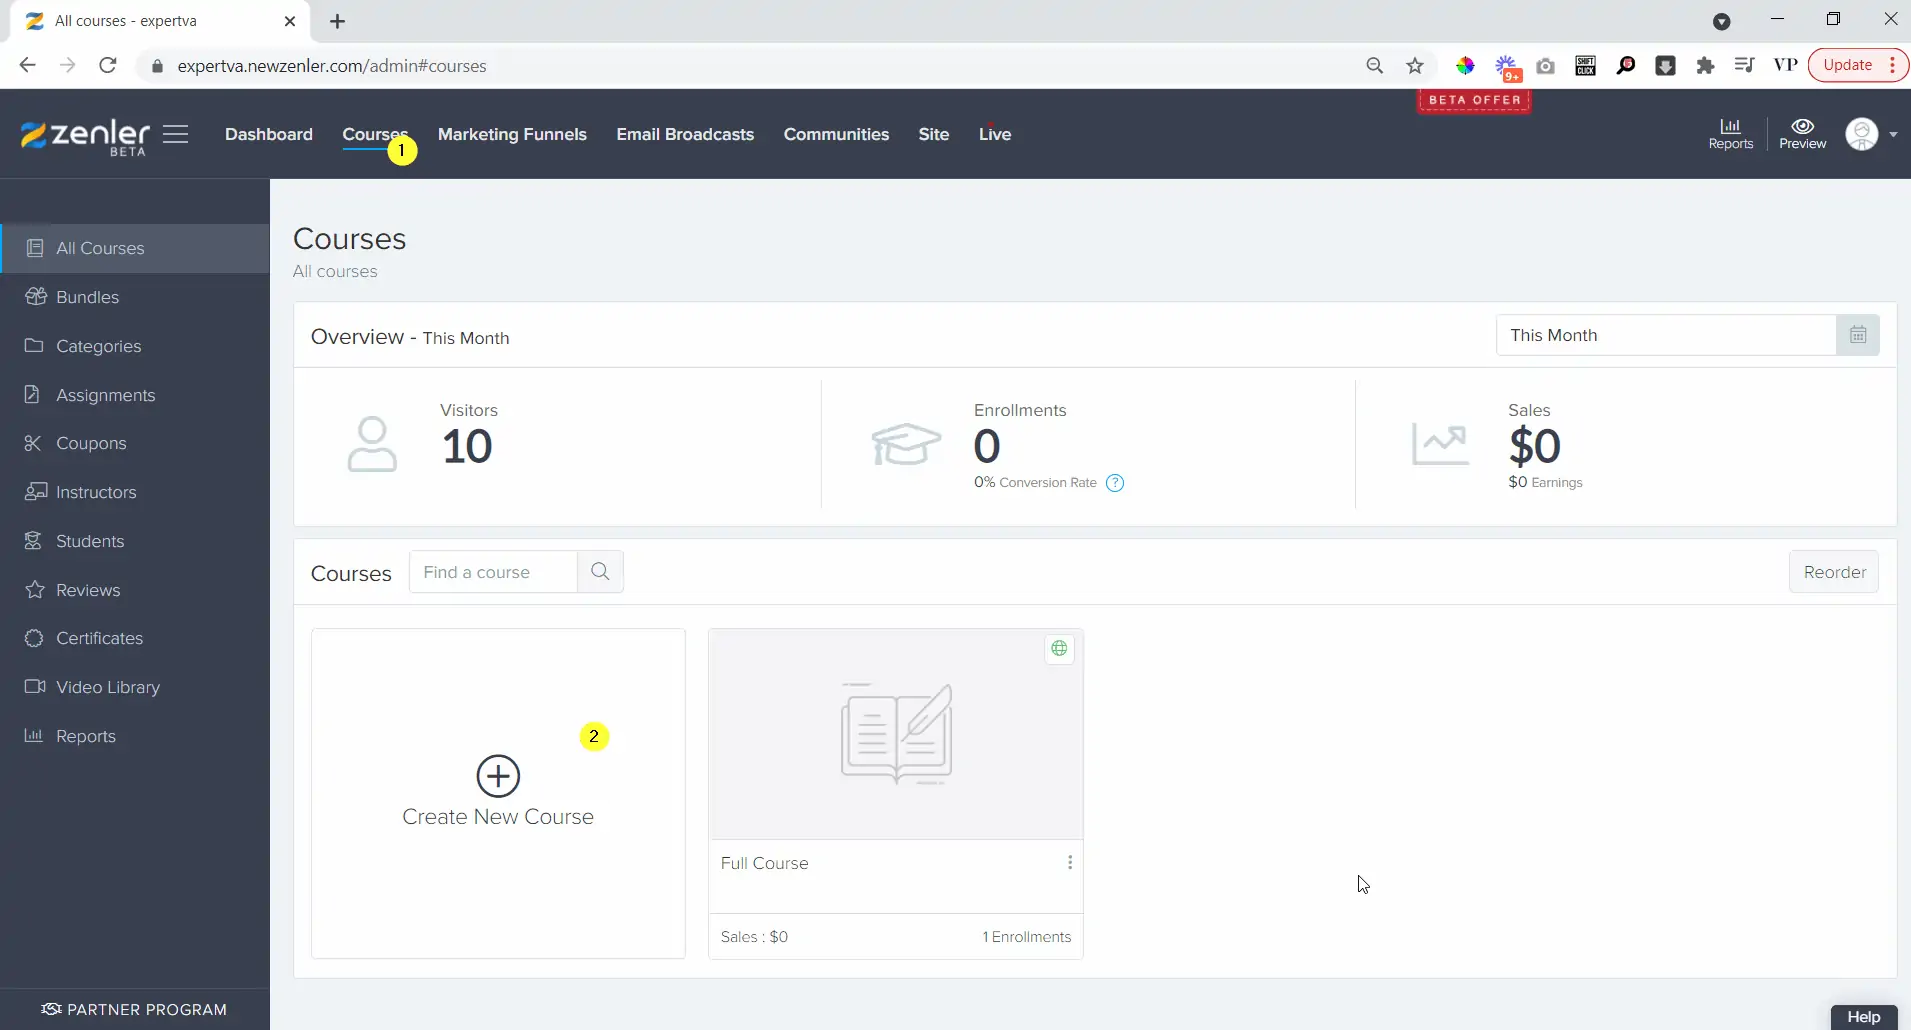Click the Reports chart icon in top bar
The height and width of the screenshot is (1030, 1911).
[x=1729, y=128]
